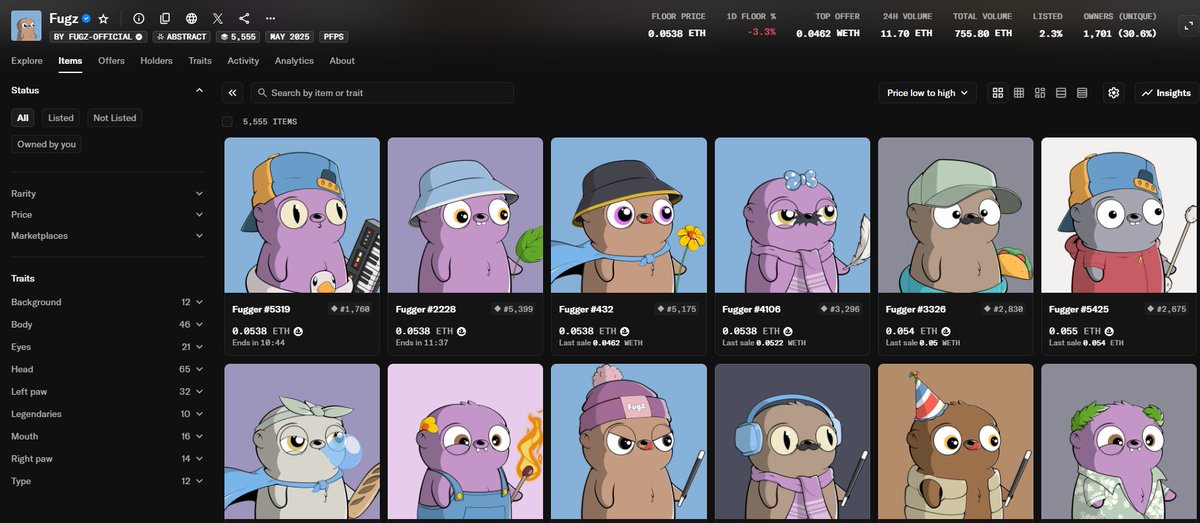Select the Not Listed status filter

pyautogui.click(x=114, y=118)
